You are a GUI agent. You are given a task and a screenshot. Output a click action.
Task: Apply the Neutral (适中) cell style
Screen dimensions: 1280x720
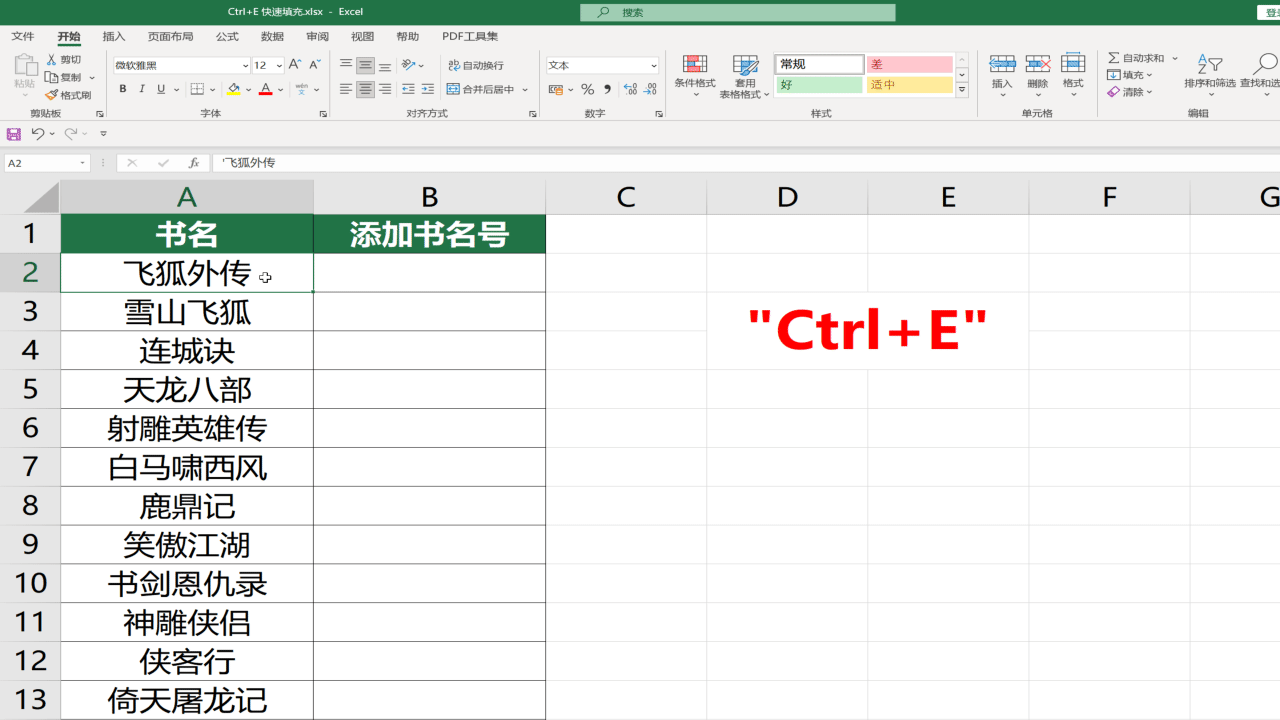909,85
